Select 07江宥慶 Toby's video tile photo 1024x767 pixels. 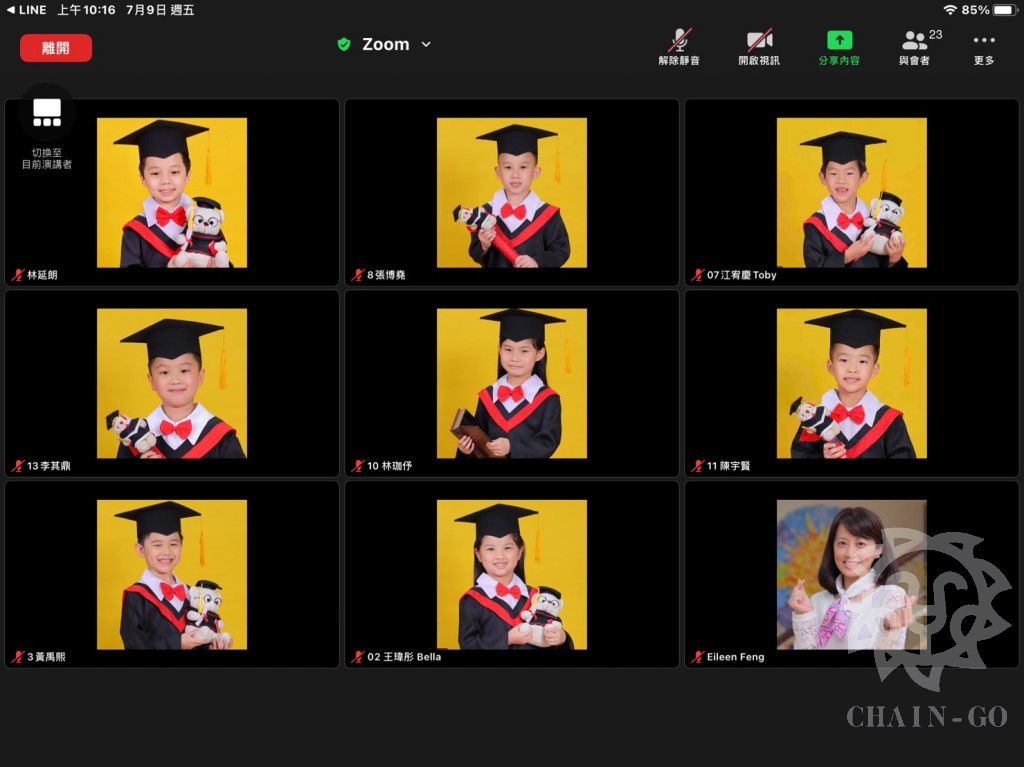pos(852,193)
